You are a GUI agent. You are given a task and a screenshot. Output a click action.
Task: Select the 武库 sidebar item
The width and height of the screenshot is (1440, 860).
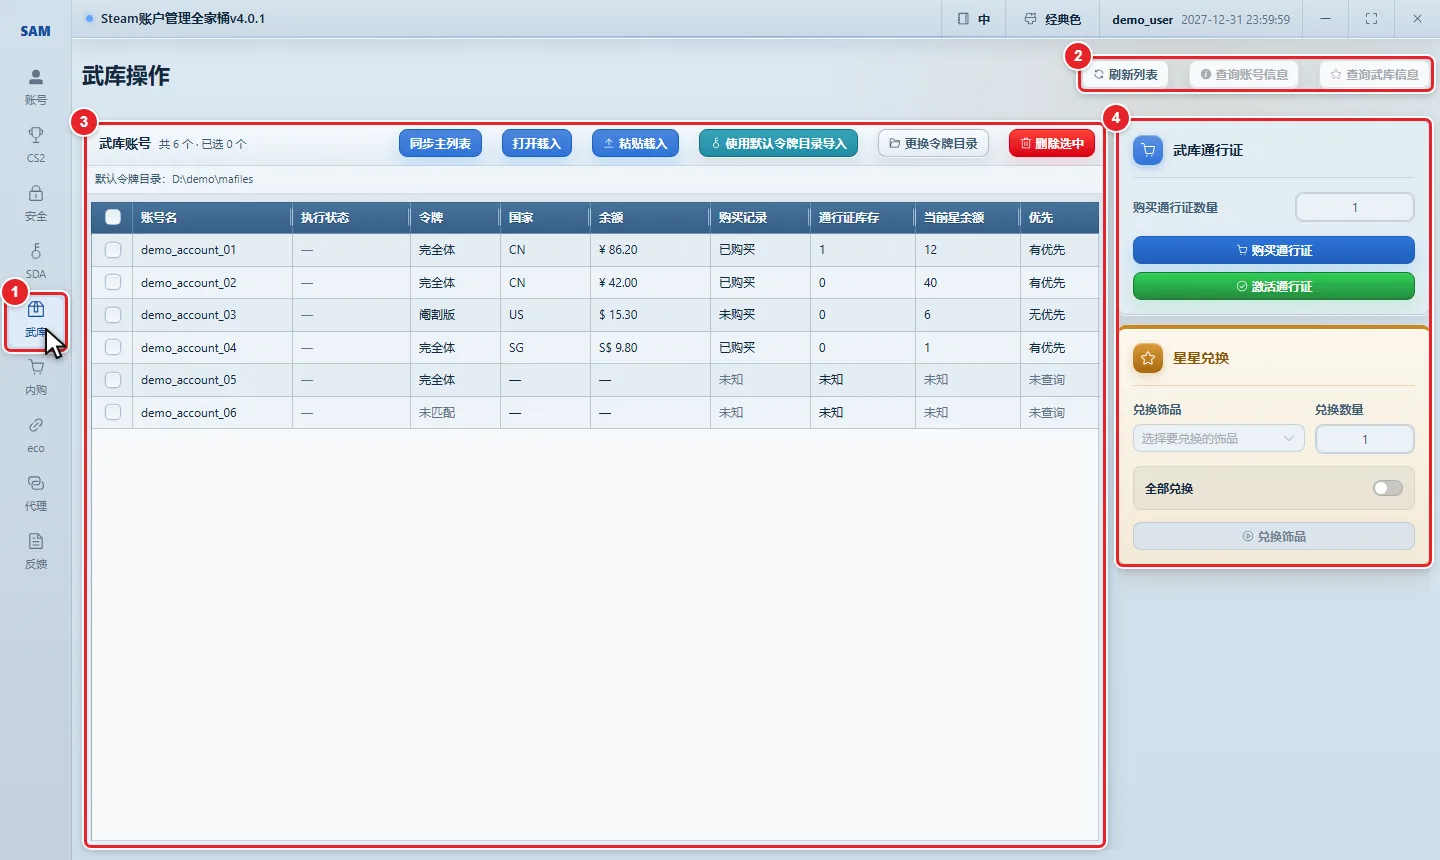pyautogui.click(x=36, y=320)
